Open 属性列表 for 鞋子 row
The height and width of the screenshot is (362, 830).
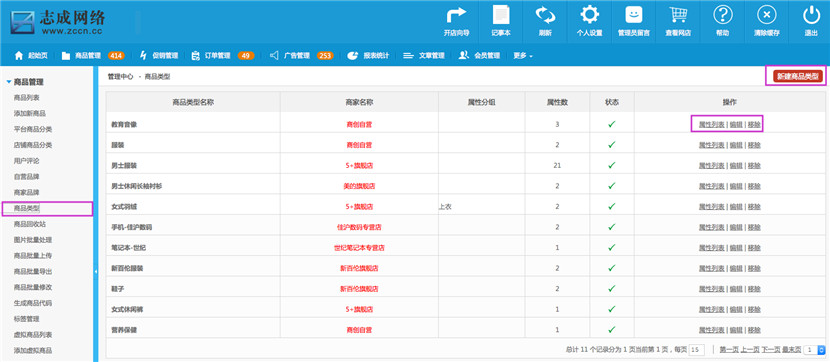[711, 289]
